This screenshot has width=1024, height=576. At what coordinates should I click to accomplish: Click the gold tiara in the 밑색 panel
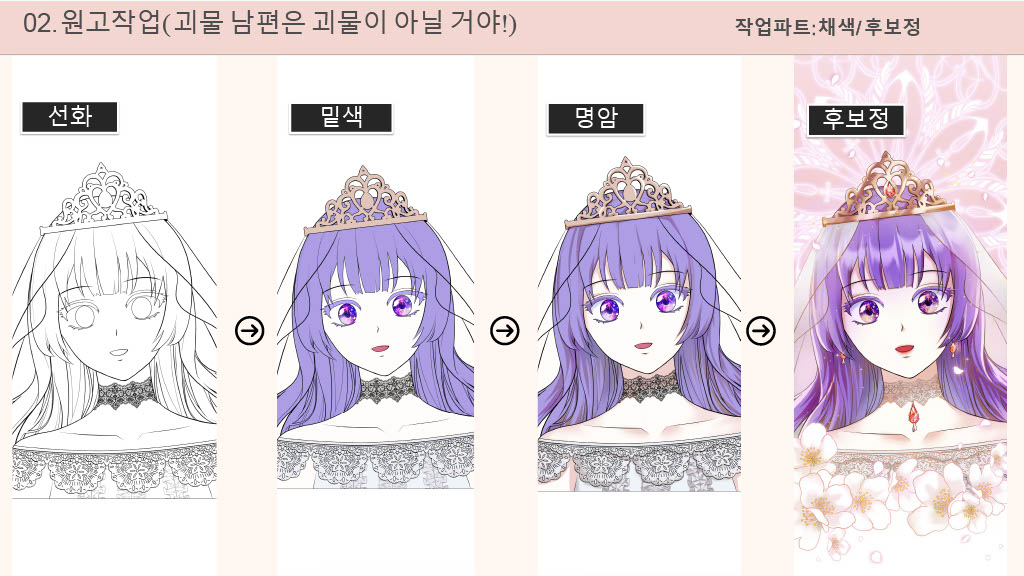point(366,200)
